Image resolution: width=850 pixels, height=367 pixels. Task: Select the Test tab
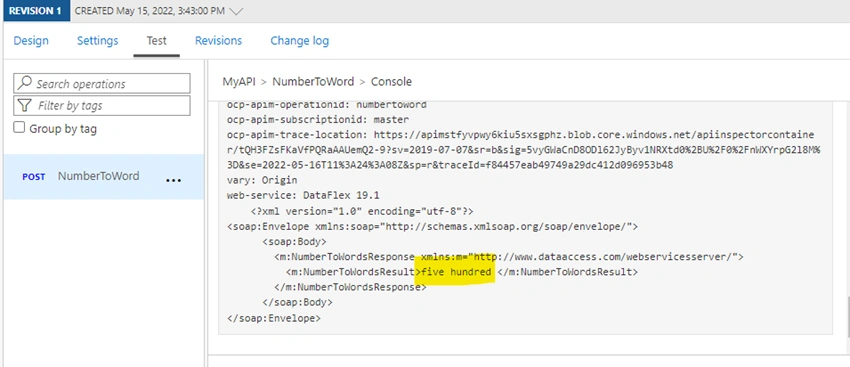coord(157,41)
